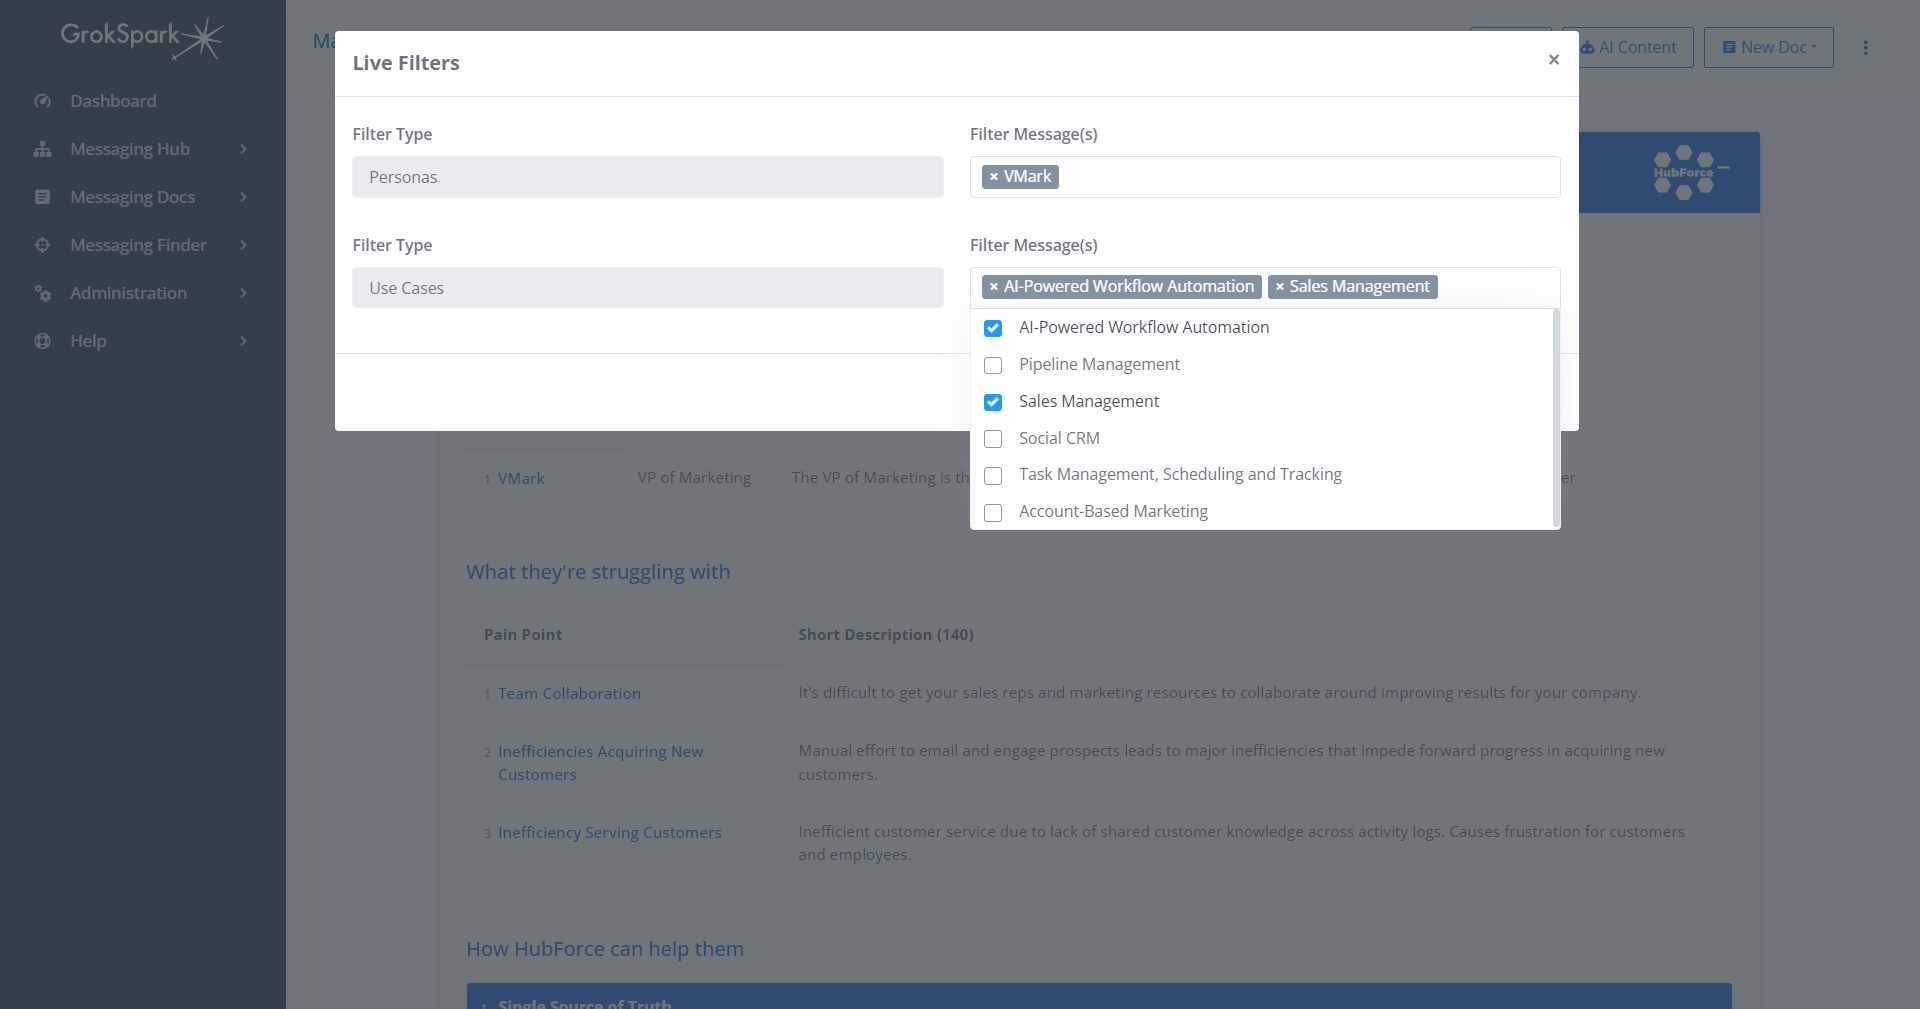The height and width of the screenshot is (1009, 1920).
Task: Open Inefficiencies Acquiring New Customers link
Action: click(600, 763)
